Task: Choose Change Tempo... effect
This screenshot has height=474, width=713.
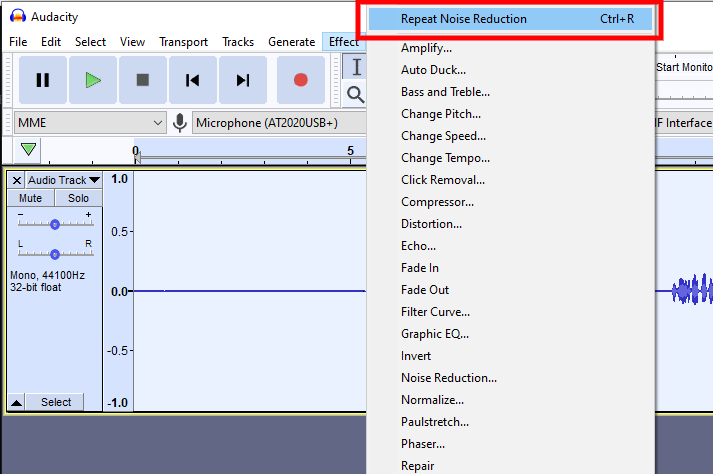Action: point(510,158)
